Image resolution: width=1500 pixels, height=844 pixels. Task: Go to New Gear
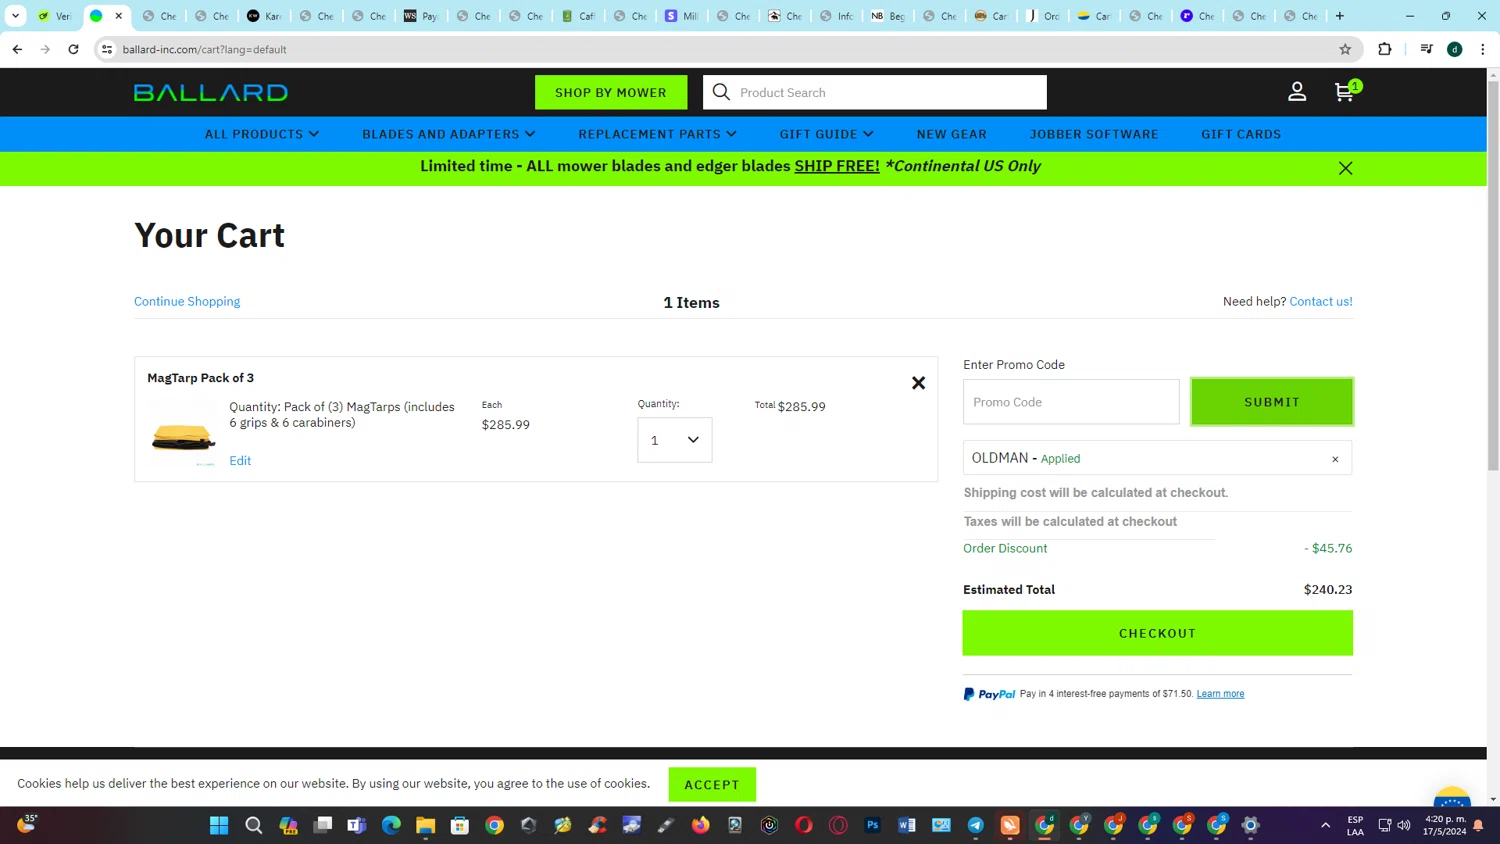(x=952, y=134)
